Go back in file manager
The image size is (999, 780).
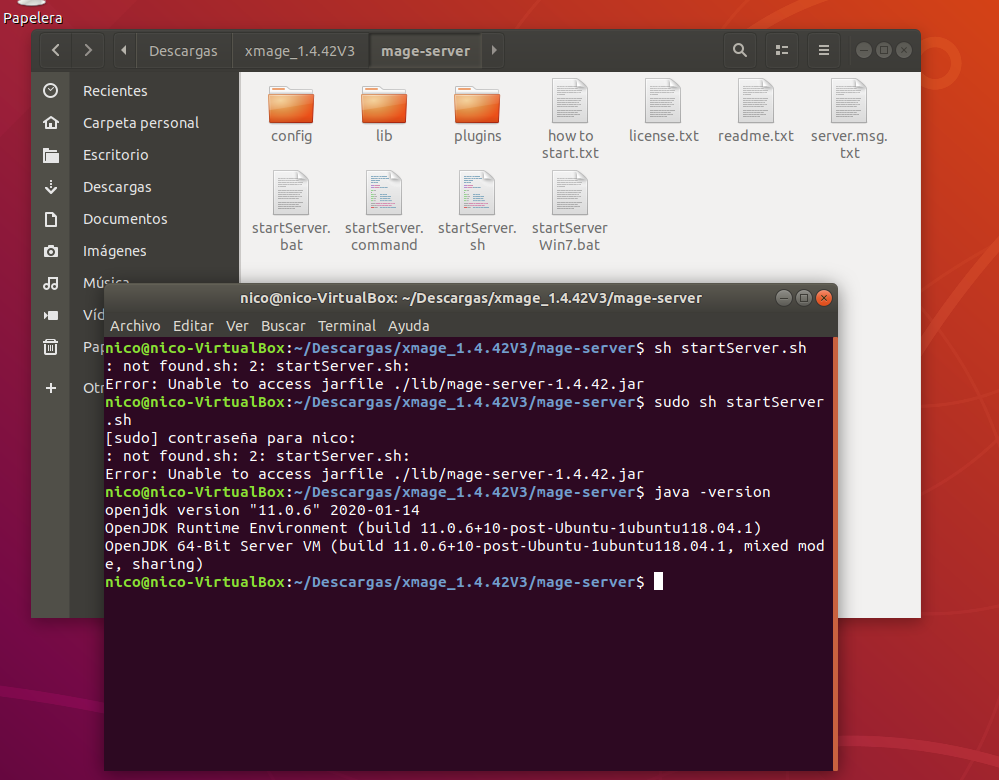tap(56, 50)
